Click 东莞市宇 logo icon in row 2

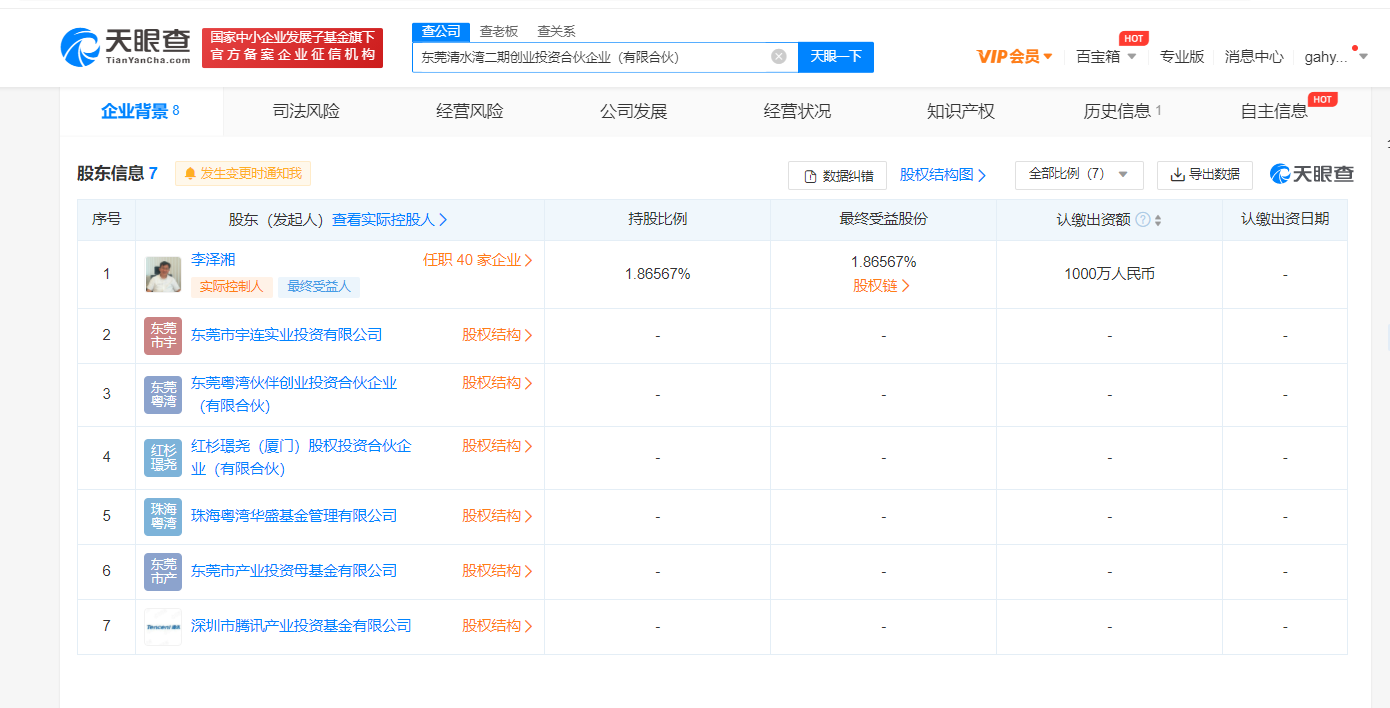point(163,336)
